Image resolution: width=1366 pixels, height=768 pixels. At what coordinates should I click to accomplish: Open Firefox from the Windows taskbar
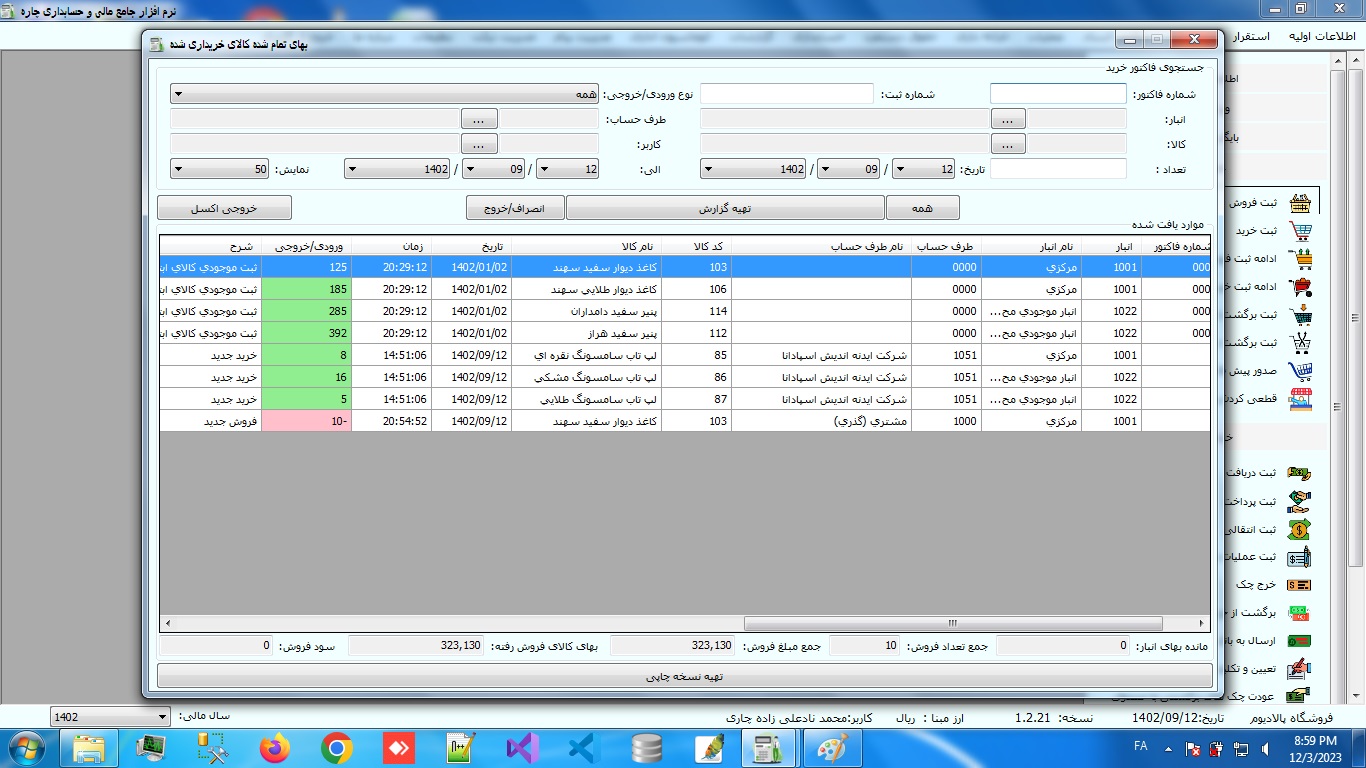pos(274,748)
